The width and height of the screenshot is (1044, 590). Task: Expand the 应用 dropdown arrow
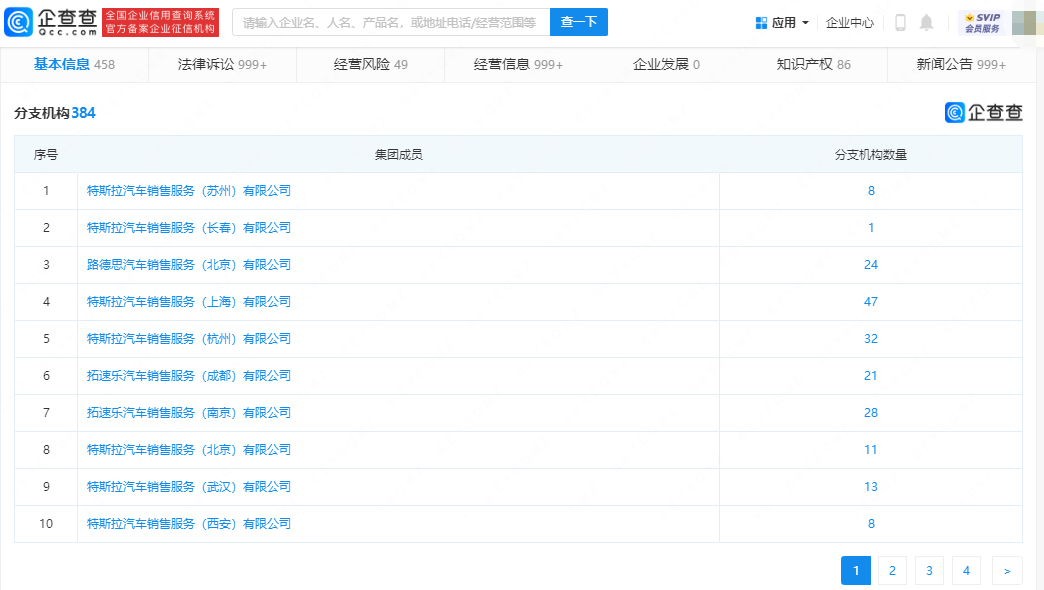click(x=806, y=23)
